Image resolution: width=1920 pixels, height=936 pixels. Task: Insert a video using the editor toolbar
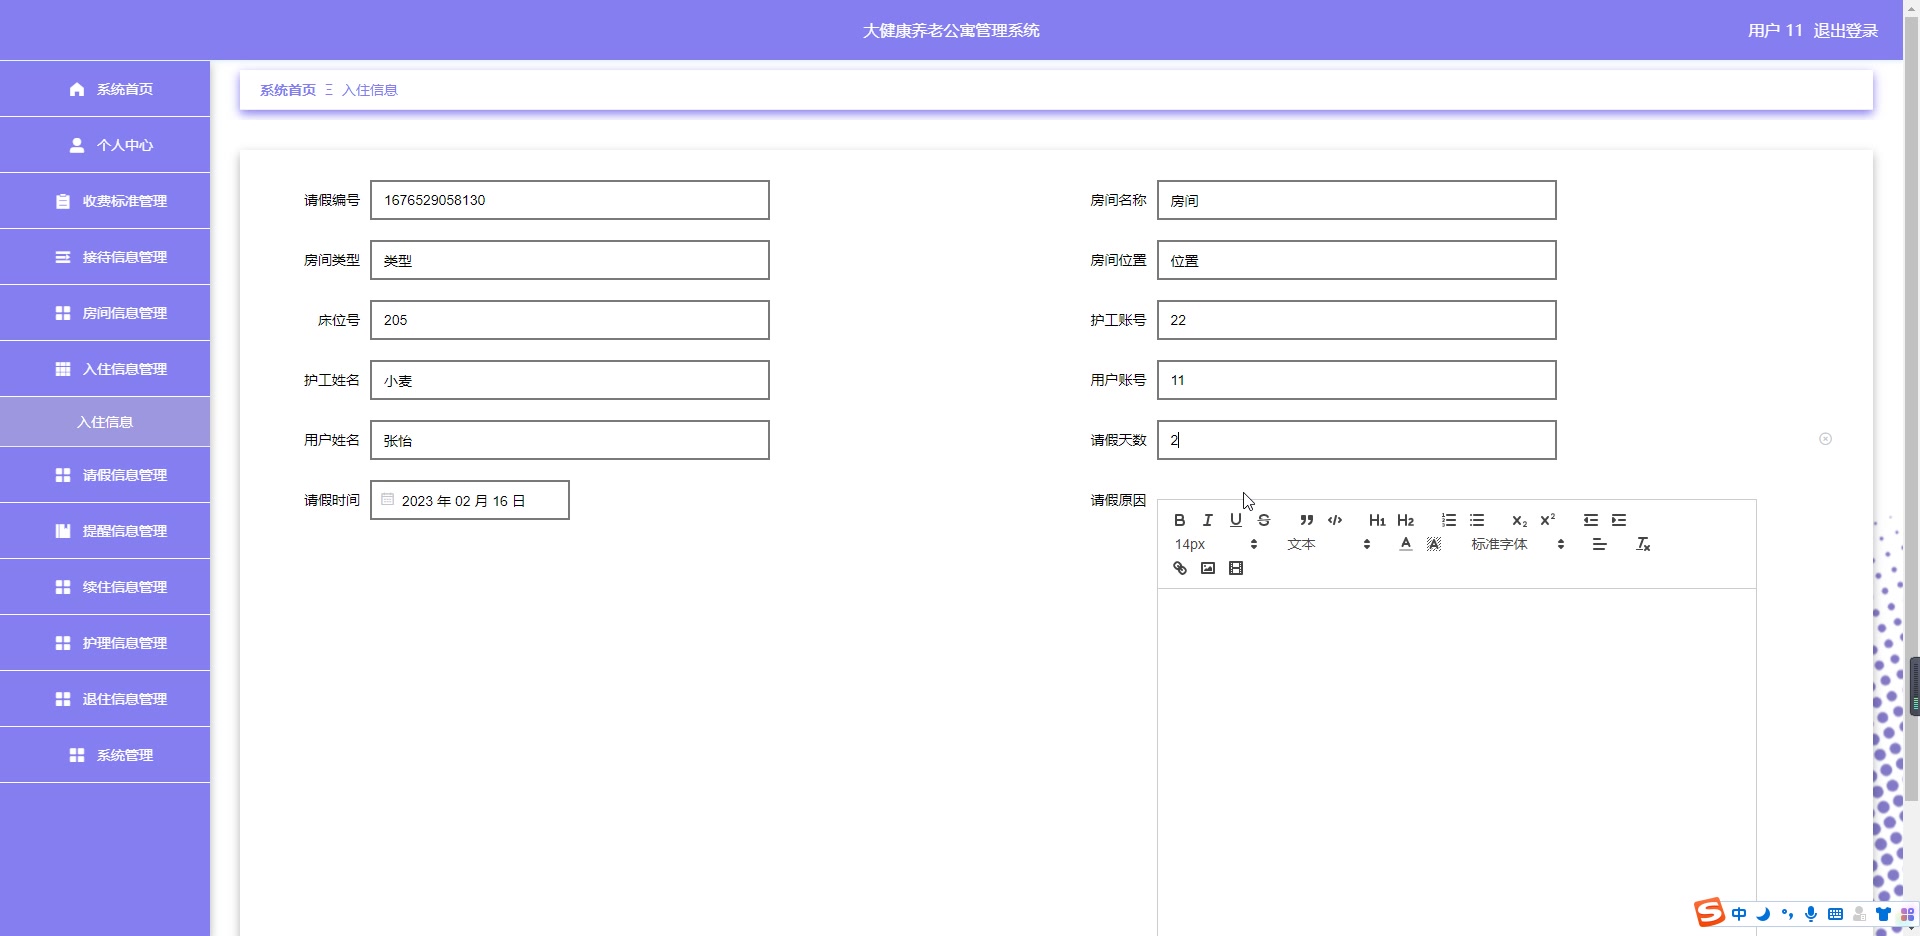(1237, 568)
